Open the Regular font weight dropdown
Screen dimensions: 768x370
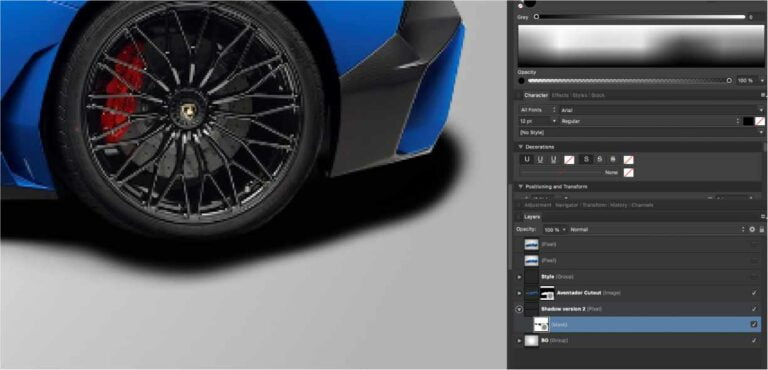[649, 121]
